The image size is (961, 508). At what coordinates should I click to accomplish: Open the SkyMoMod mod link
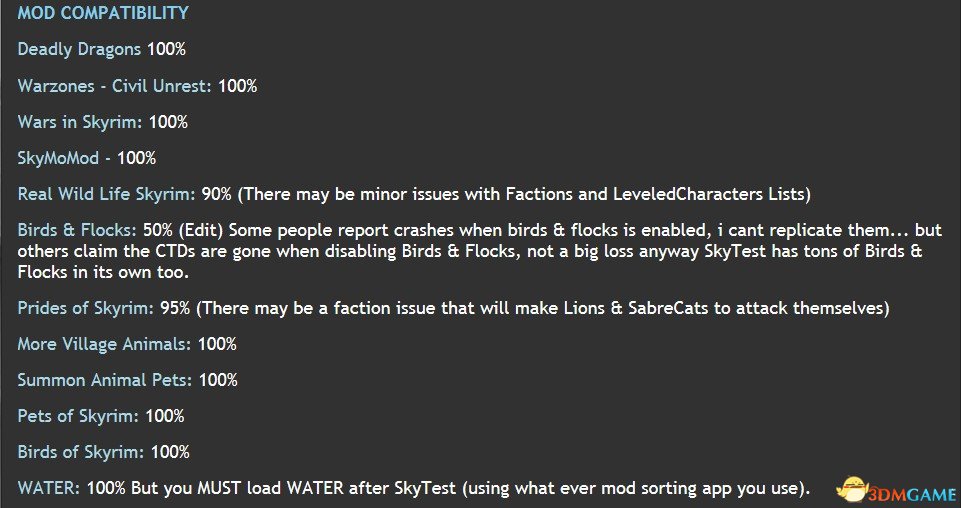[58, 158]
